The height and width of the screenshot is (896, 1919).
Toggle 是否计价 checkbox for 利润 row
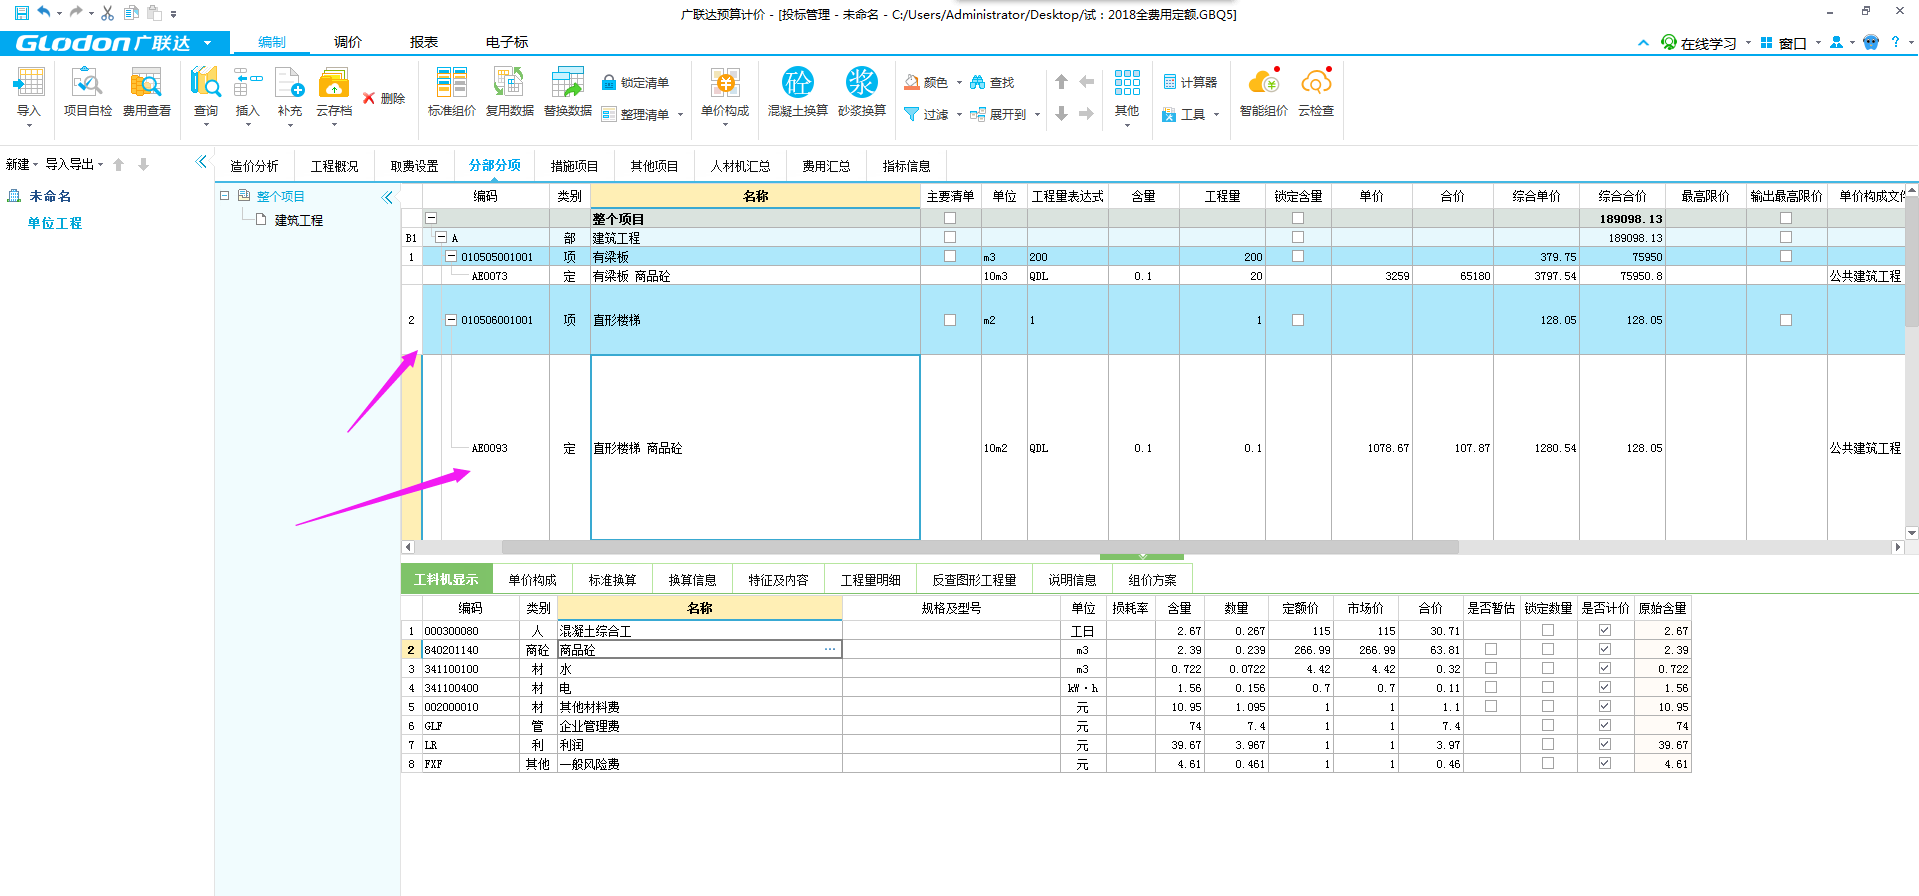click(x=1605, y=744)
